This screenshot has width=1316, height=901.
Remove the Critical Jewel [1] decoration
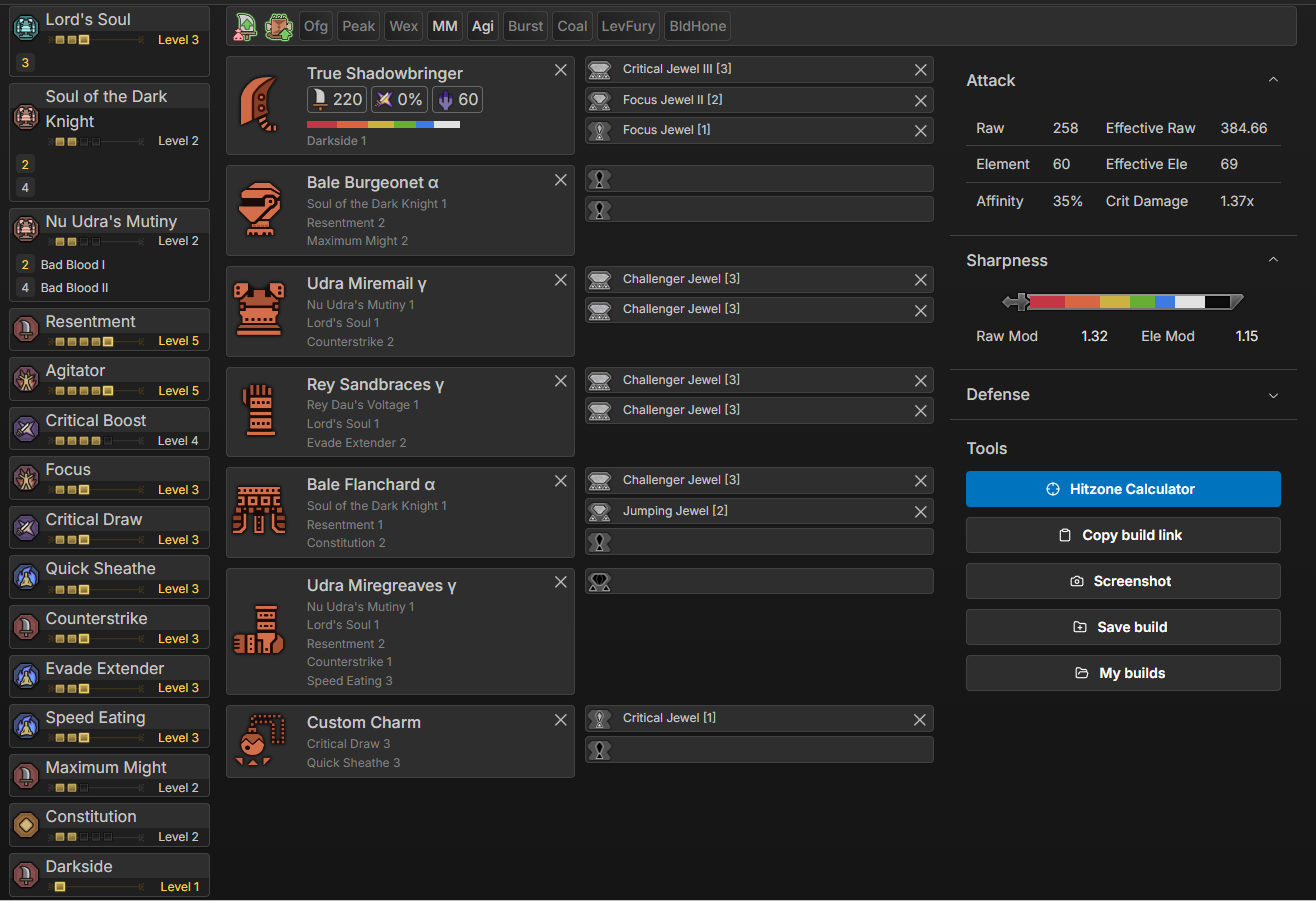pyautogui.click(x=920, y=720)
